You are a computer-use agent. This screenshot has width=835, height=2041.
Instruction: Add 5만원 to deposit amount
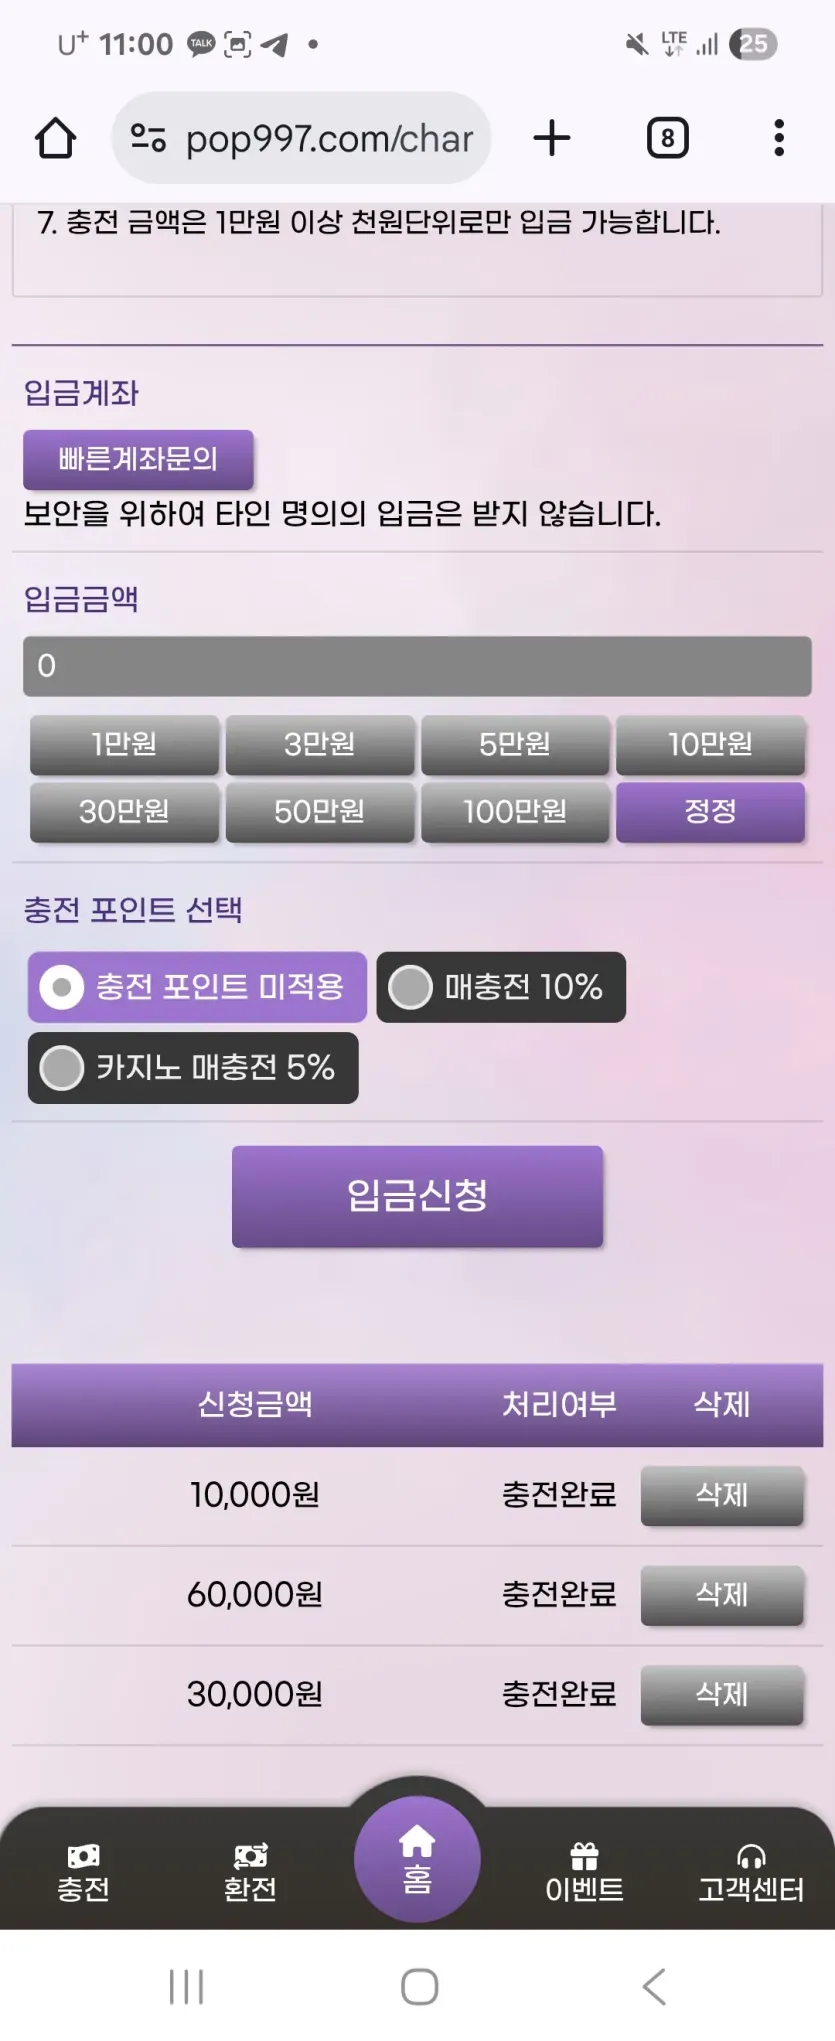coord(515,745)
